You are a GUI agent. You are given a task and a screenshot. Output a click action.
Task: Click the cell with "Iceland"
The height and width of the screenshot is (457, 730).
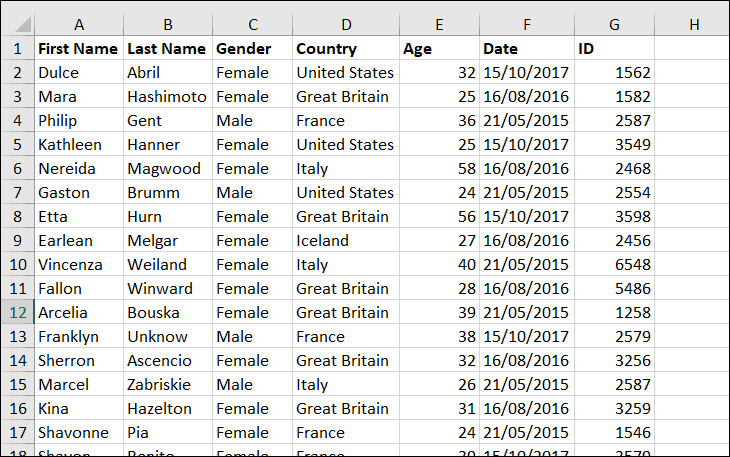(322, 240)
